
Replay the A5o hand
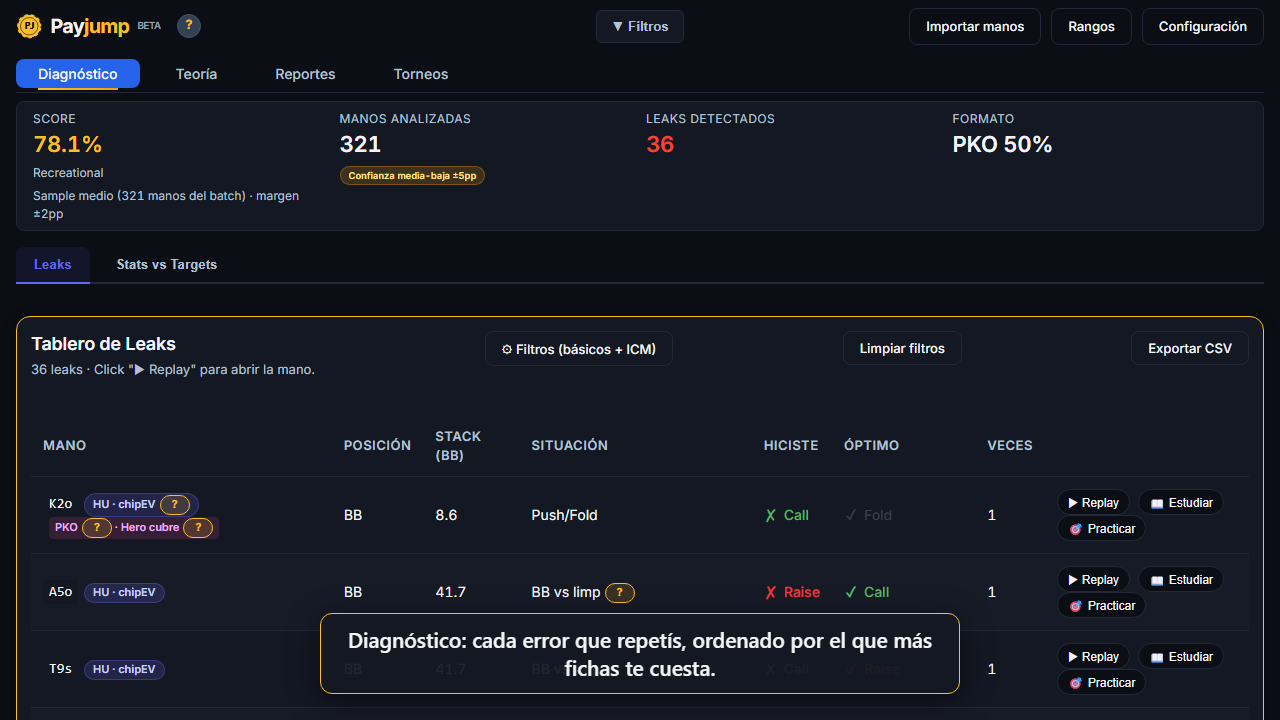point(1093,580)
